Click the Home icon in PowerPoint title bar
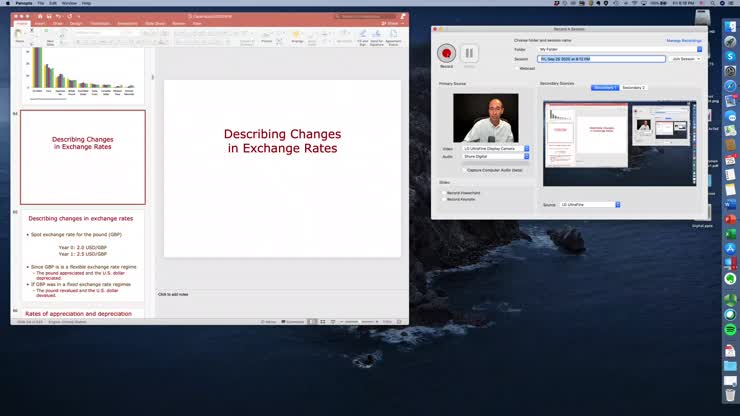The image size is (740, 416). pyautogui.click(x=40, y=16)
